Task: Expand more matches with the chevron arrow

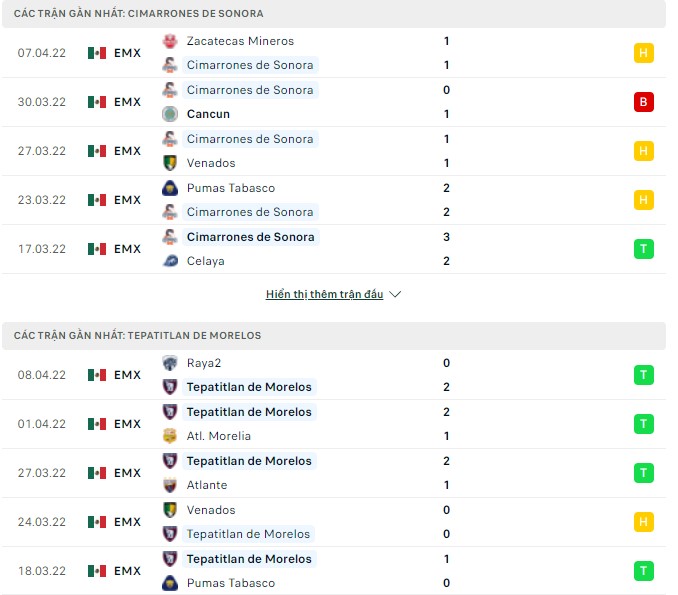Action: [395, 295]
